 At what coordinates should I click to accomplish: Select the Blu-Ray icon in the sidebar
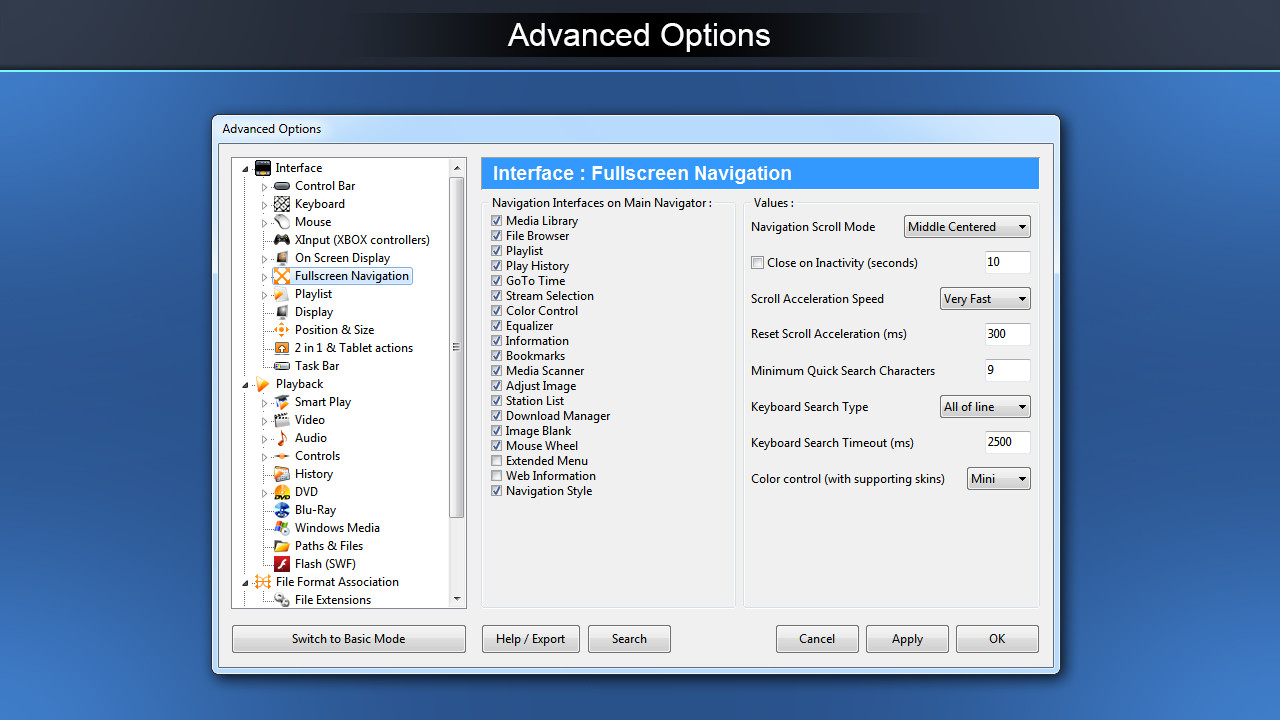(280, 509)
